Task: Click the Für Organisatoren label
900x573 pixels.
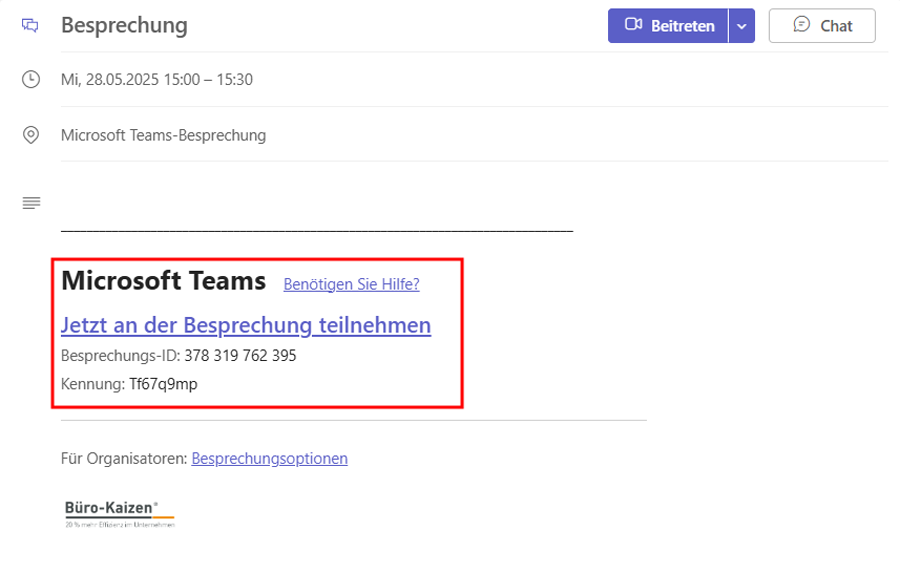Action: [124, 458]
